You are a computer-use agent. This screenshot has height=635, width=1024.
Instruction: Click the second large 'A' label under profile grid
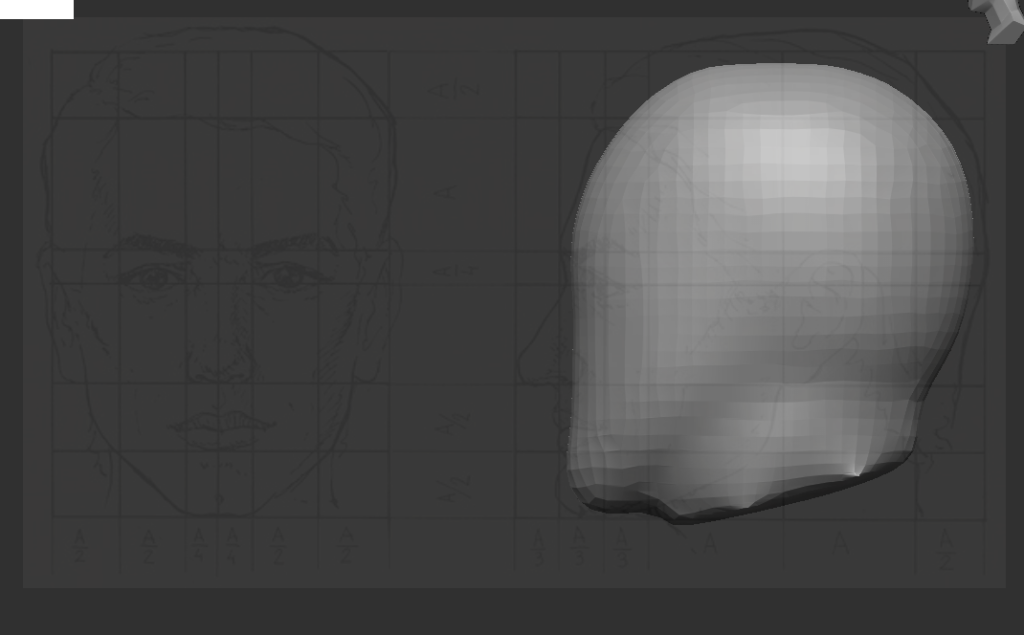842,543
